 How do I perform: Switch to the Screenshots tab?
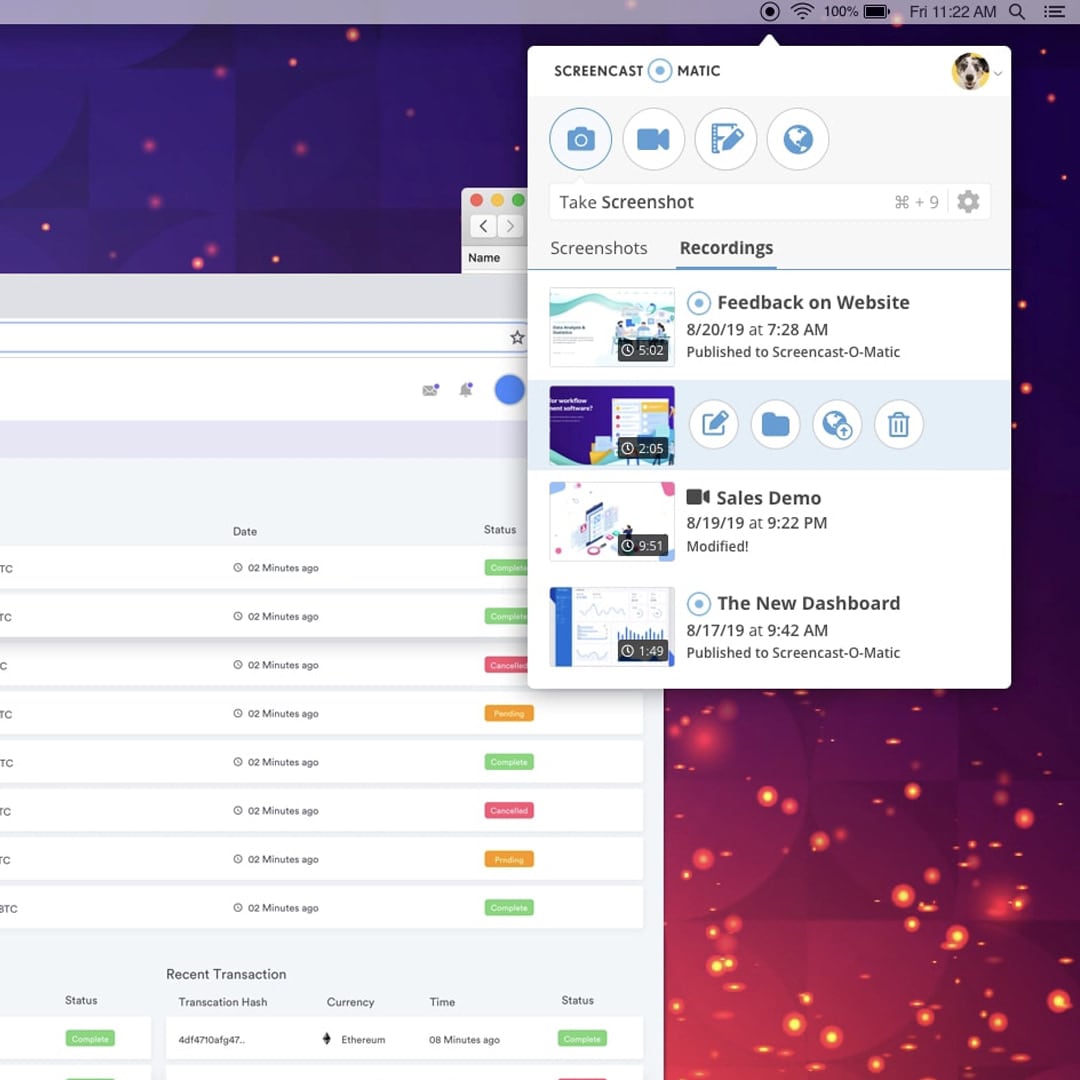click(599, 248)
